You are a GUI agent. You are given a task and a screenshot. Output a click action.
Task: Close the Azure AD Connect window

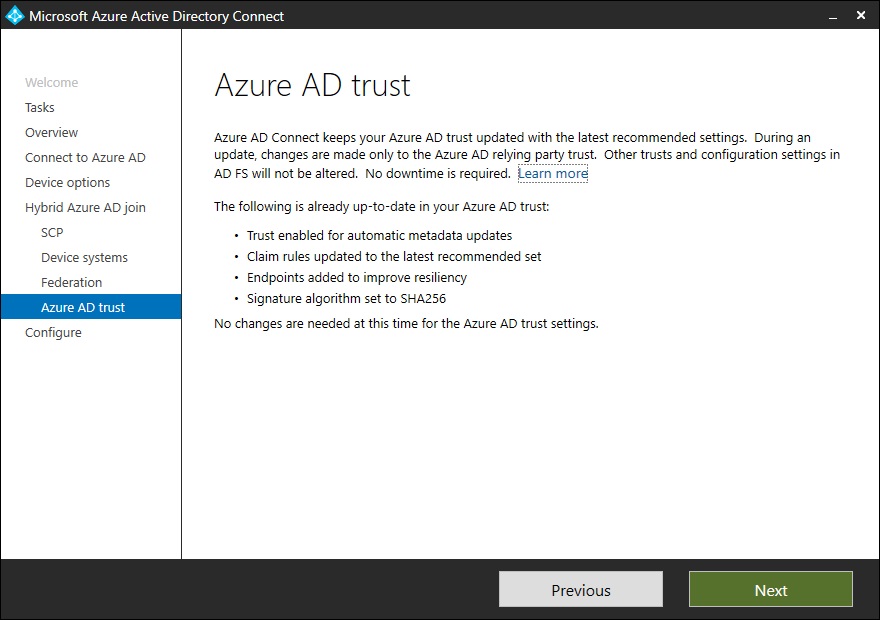click(861, 15)
